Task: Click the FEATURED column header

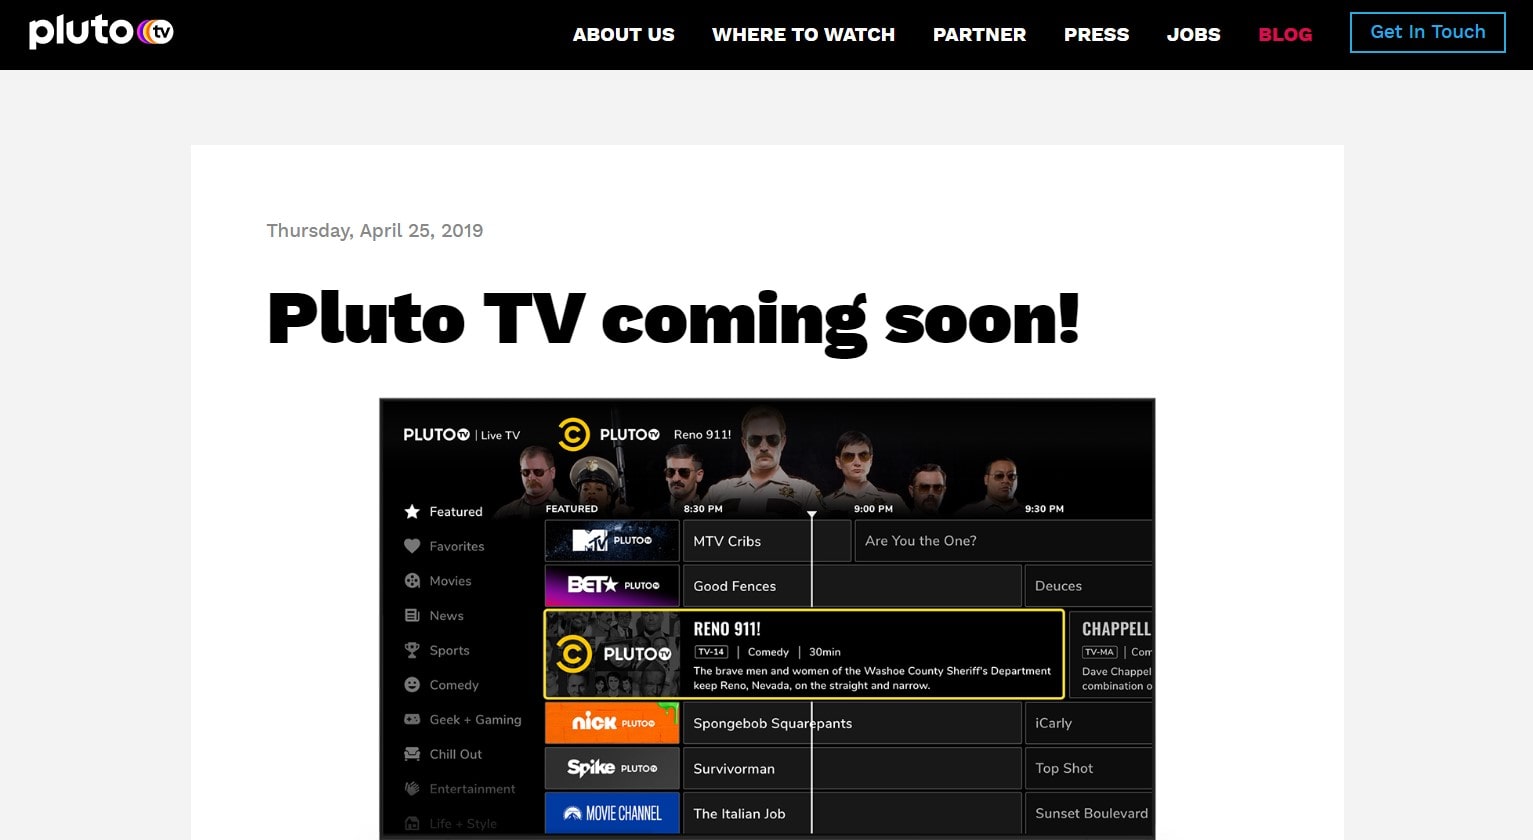Action: (571, 509)
